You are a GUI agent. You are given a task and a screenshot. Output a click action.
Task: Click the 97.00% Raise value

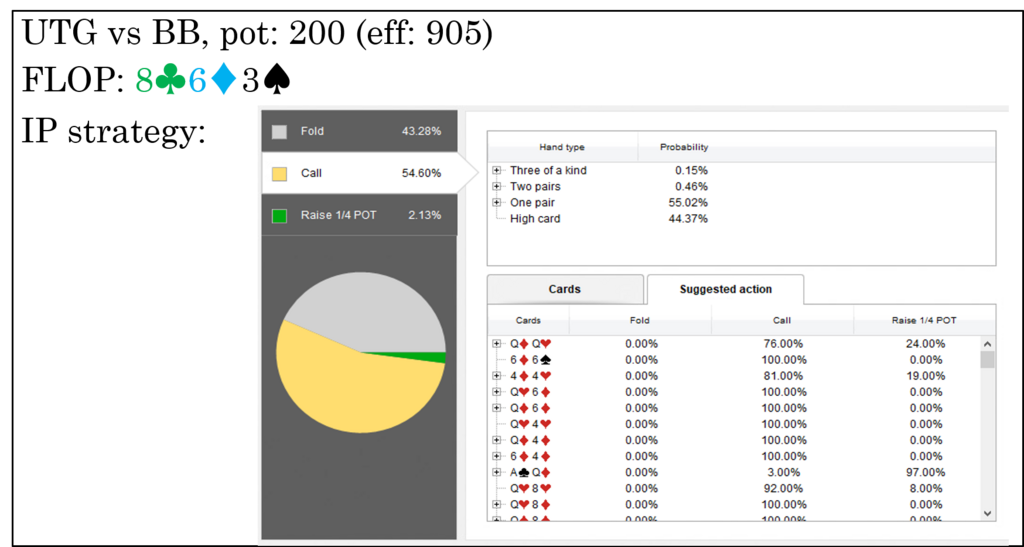tap(925, 473)
